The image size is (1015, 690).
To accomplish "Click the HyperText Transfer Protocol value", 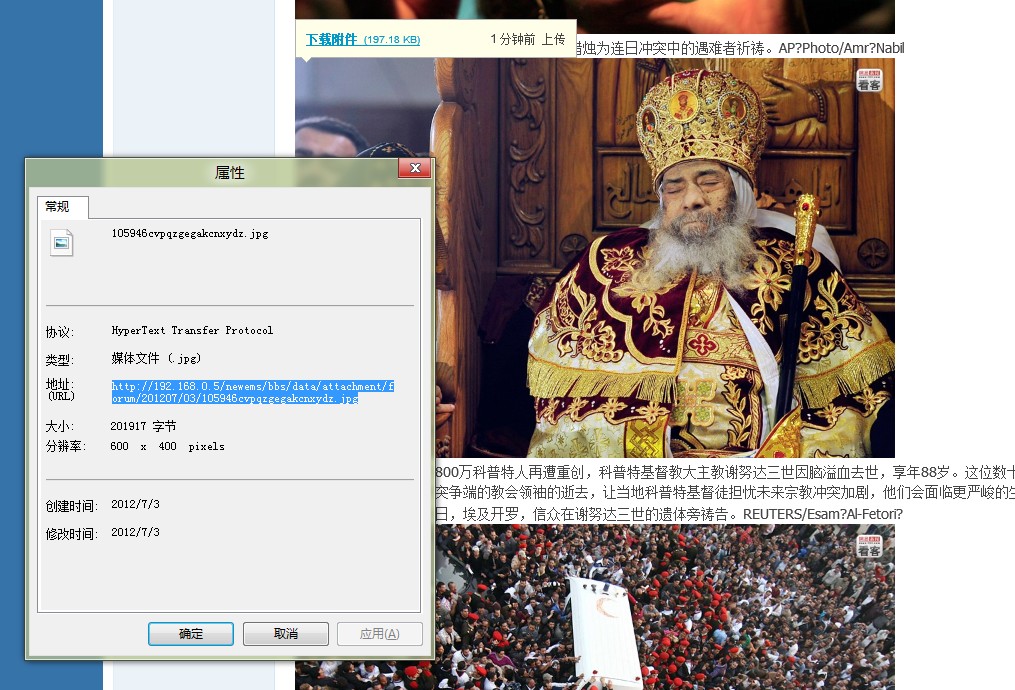I will 192,330.
